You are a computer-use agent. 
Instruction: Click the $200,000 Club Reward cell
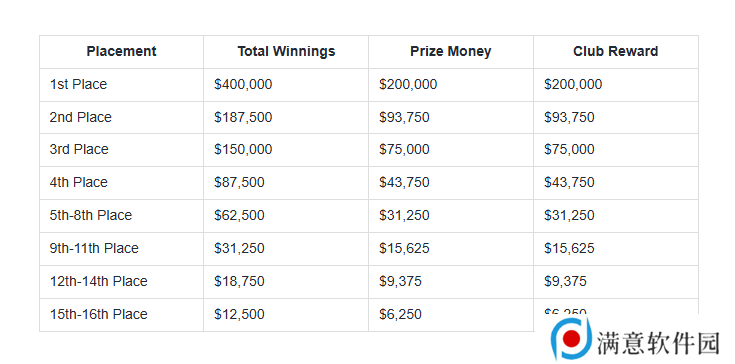573,84
